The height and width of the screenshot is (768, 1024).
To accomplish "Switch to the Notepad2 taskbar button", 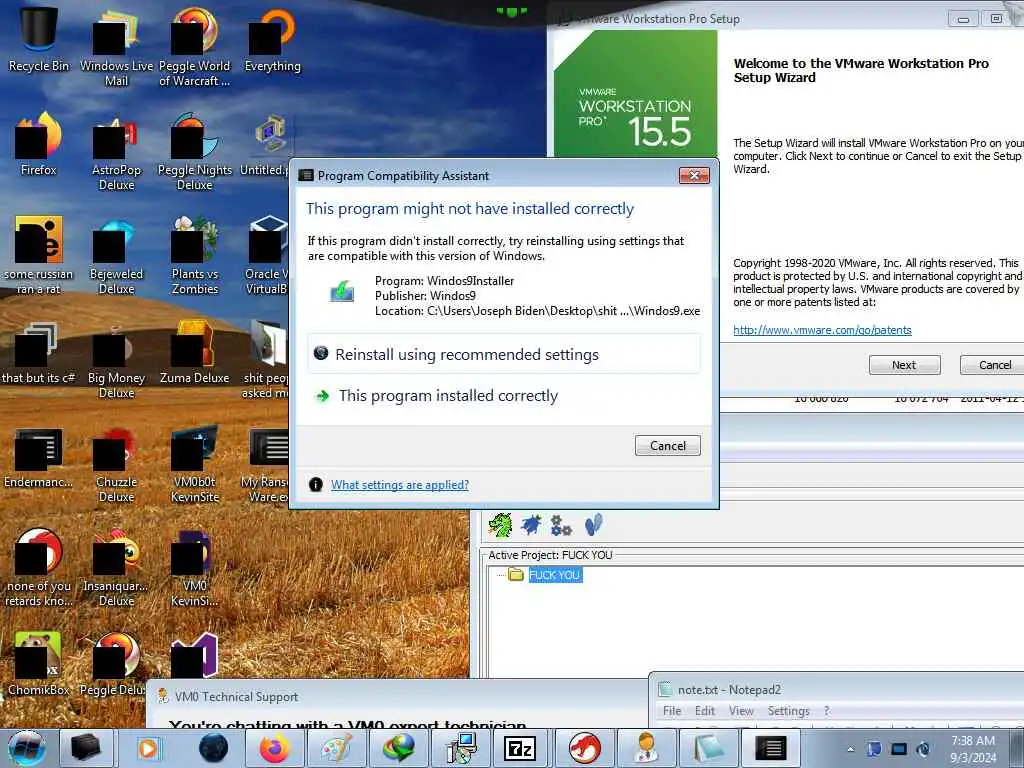I will pos(707,748).
